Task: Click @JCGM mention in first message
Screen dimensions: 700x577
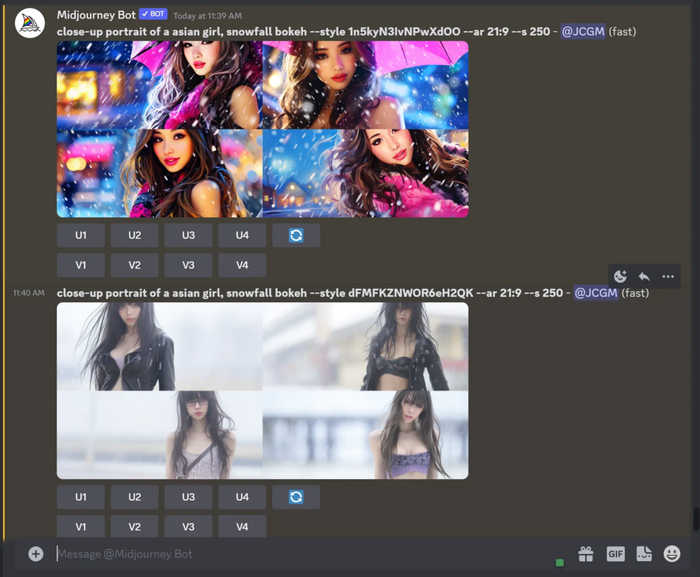Action: tap(583, 32)
